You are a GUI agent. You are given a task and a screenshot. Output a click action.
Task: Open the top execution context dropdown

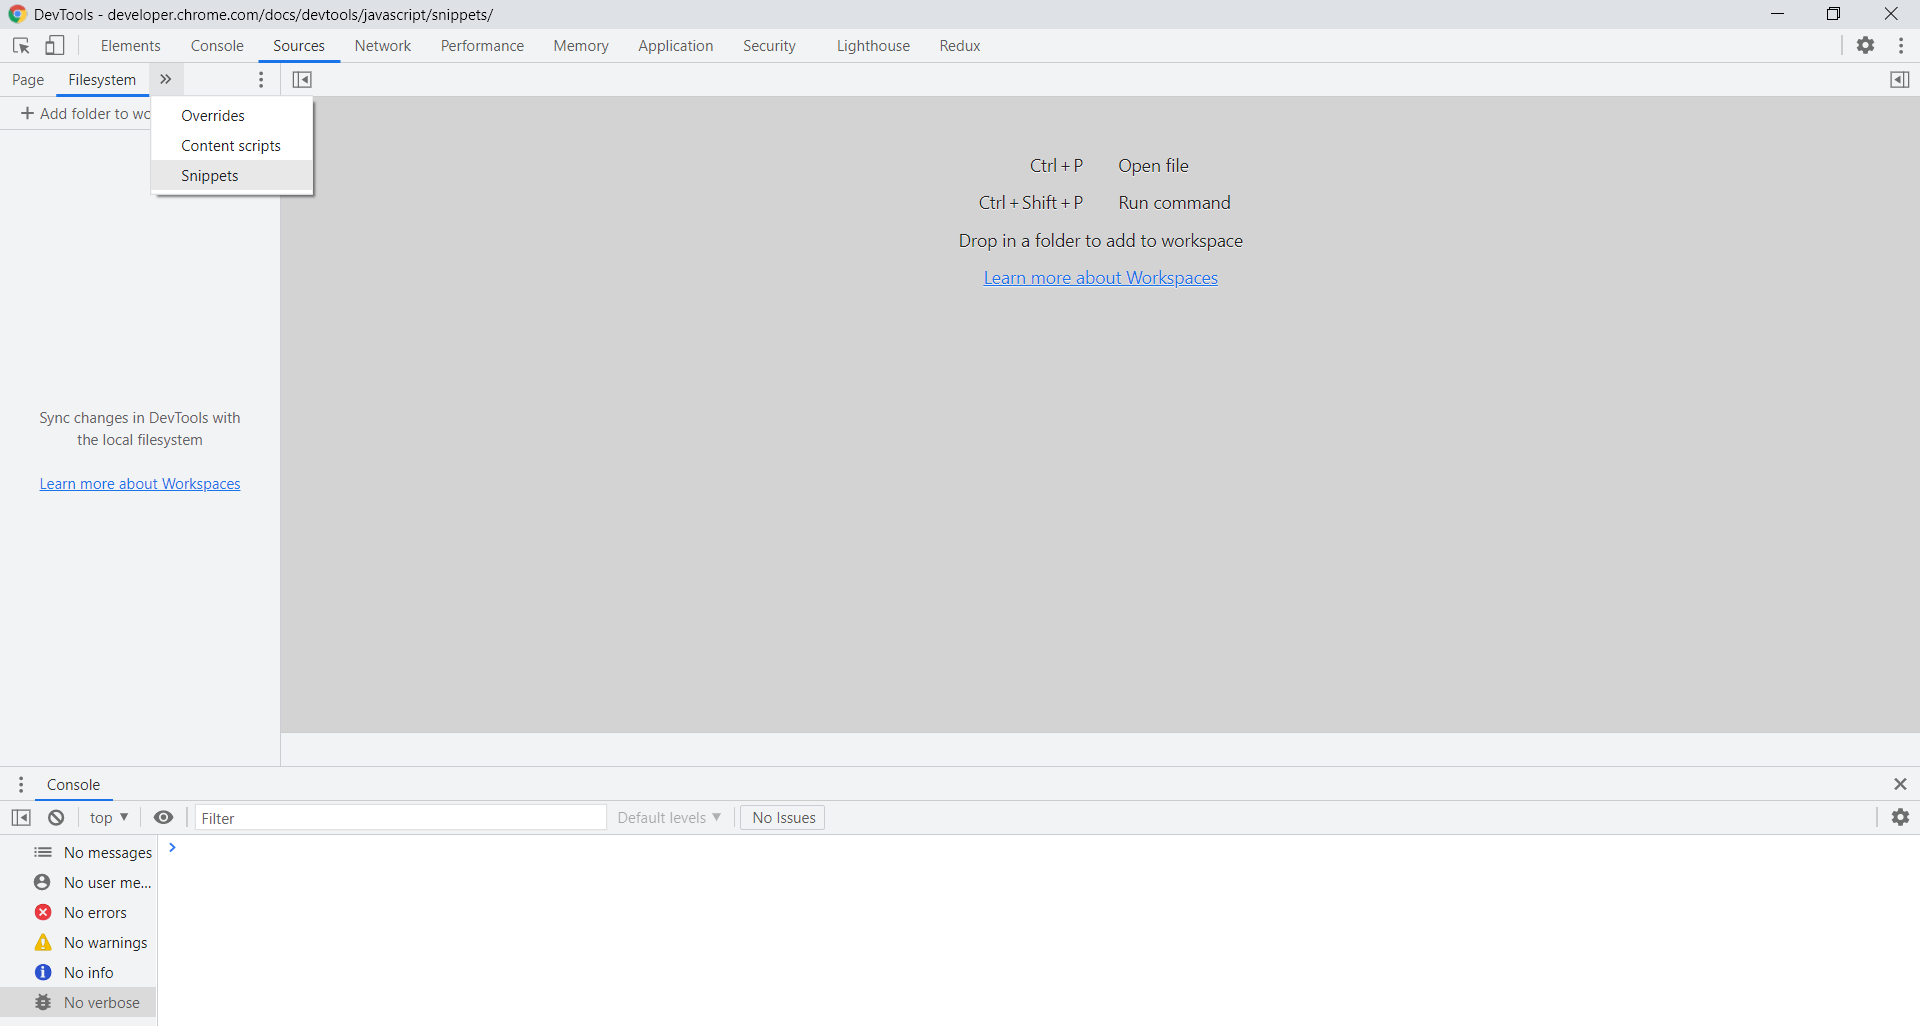(108, 817)
